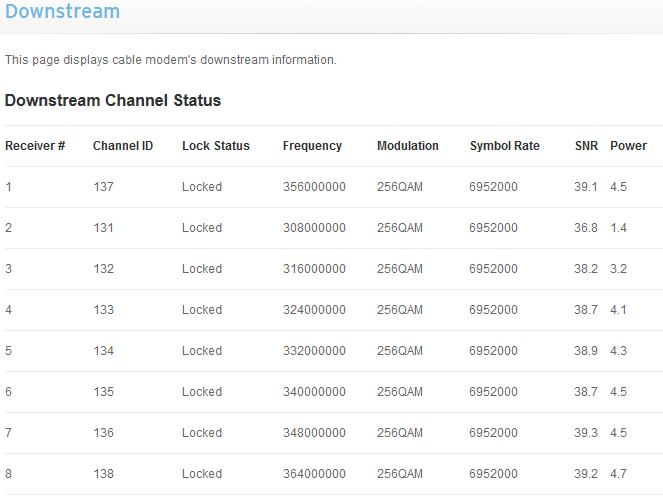663x499 pixels.
Task: Select frequency value 308000000
Action: [x=314, y=228]
